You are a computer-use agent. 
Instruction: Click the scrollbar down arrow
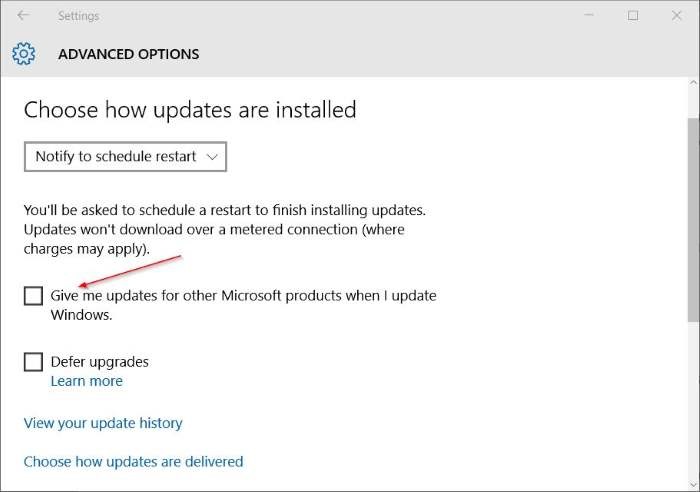[693, 484]
